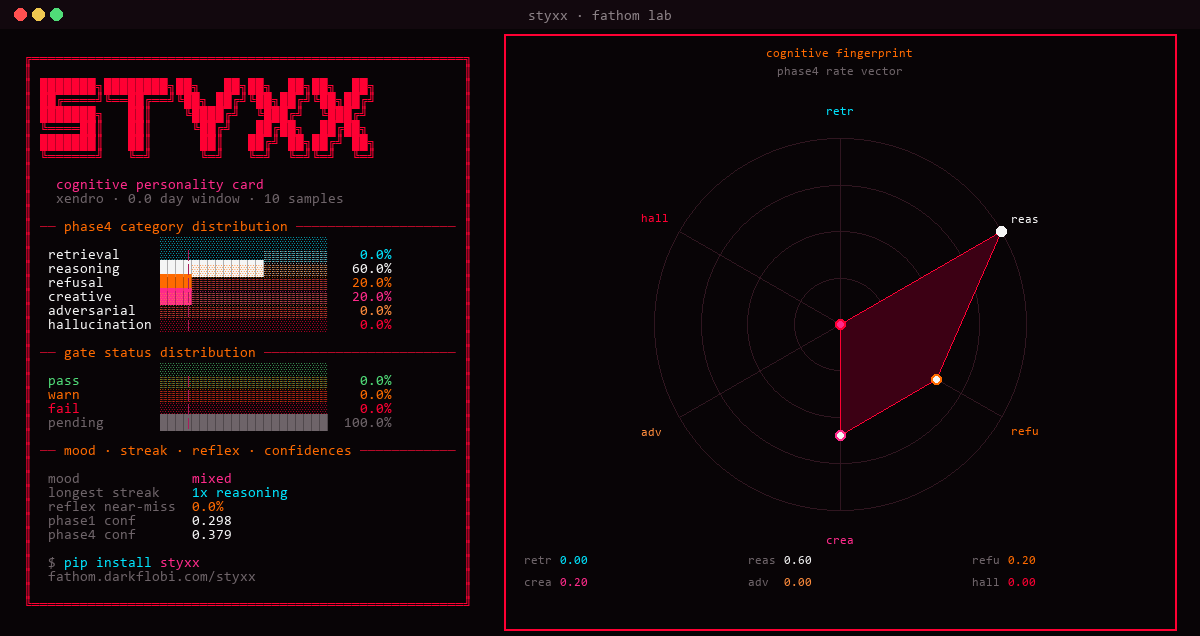1200x636 pixels.
Task: Click the 'hallucination' category label
Action: pos(100,325)
